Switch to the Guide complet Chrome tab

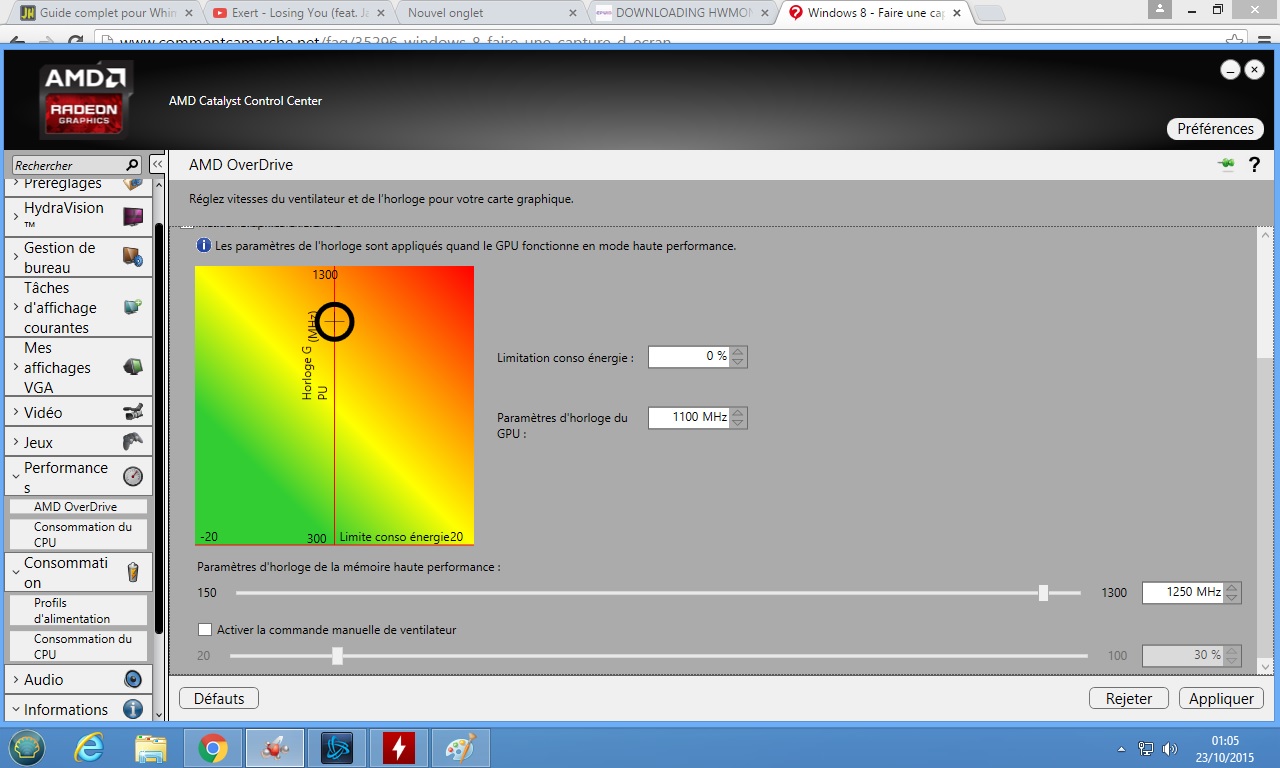[x=106, y=13]
